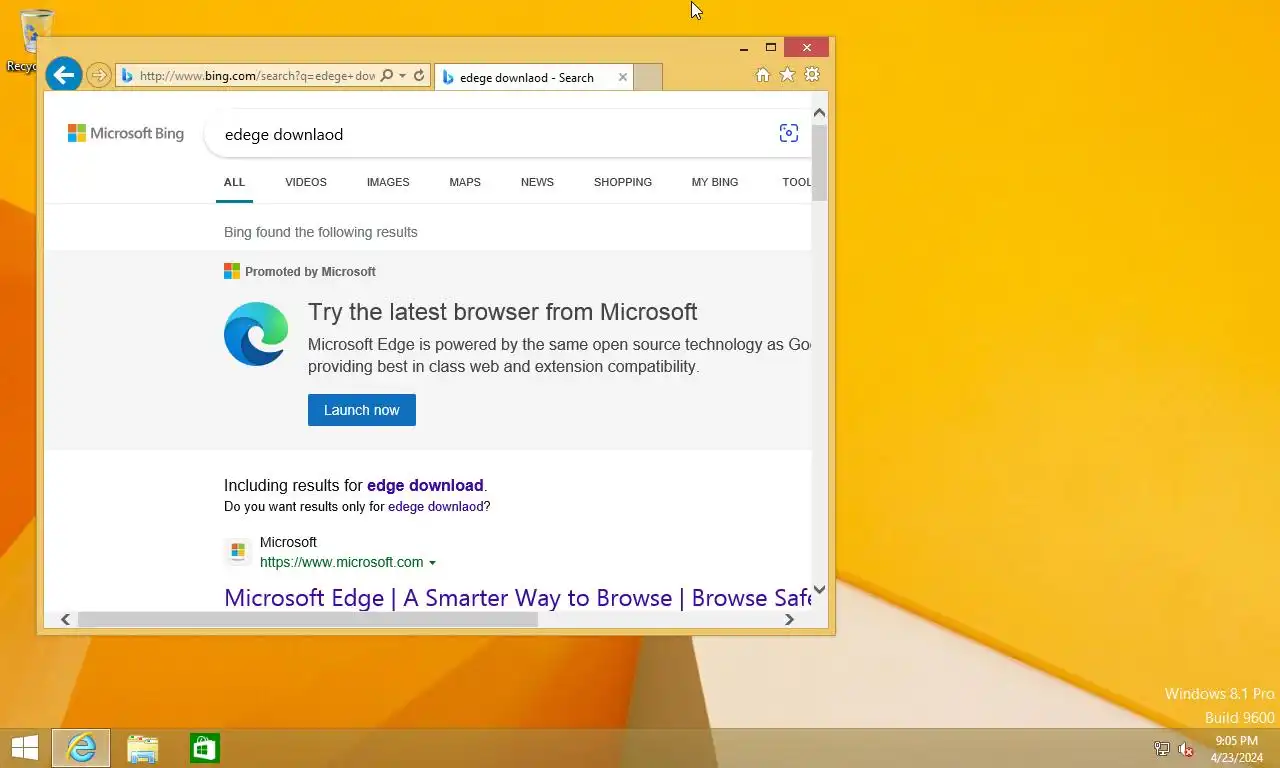
Task: Open Favorites with the star icon
Action: coord(787,75)
